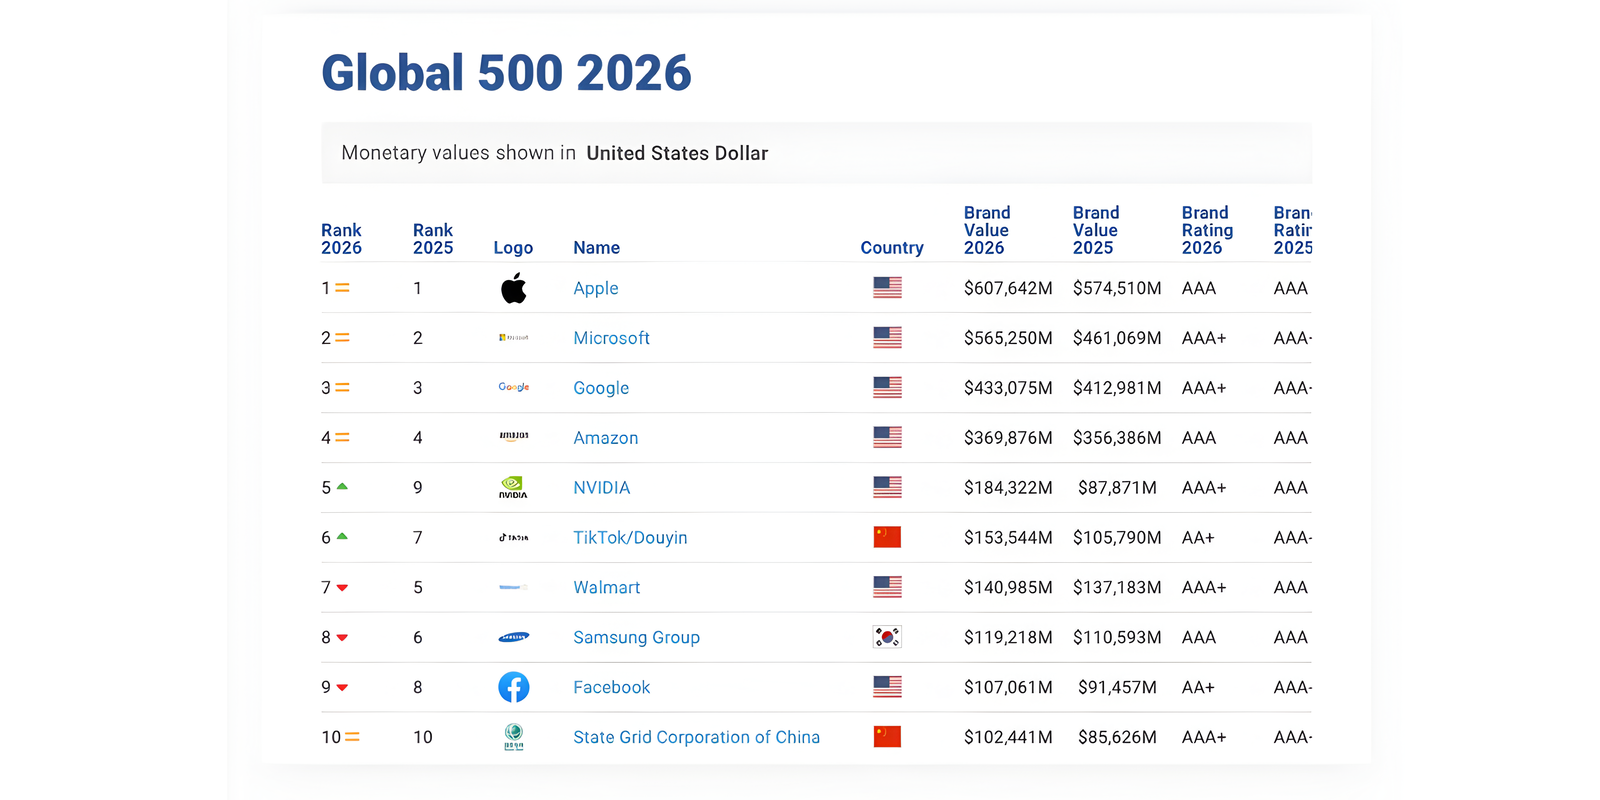Open the Walmart brand link
The image size is (1600, 800).
pyautogui.click(x=606, y=588)
